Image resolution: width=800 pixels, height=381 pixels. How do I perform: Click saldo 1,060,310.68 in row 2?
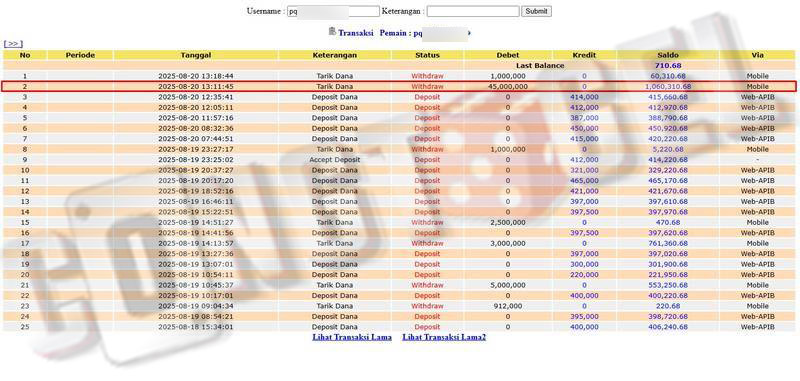pyautogui.click(x=668, y=87)
